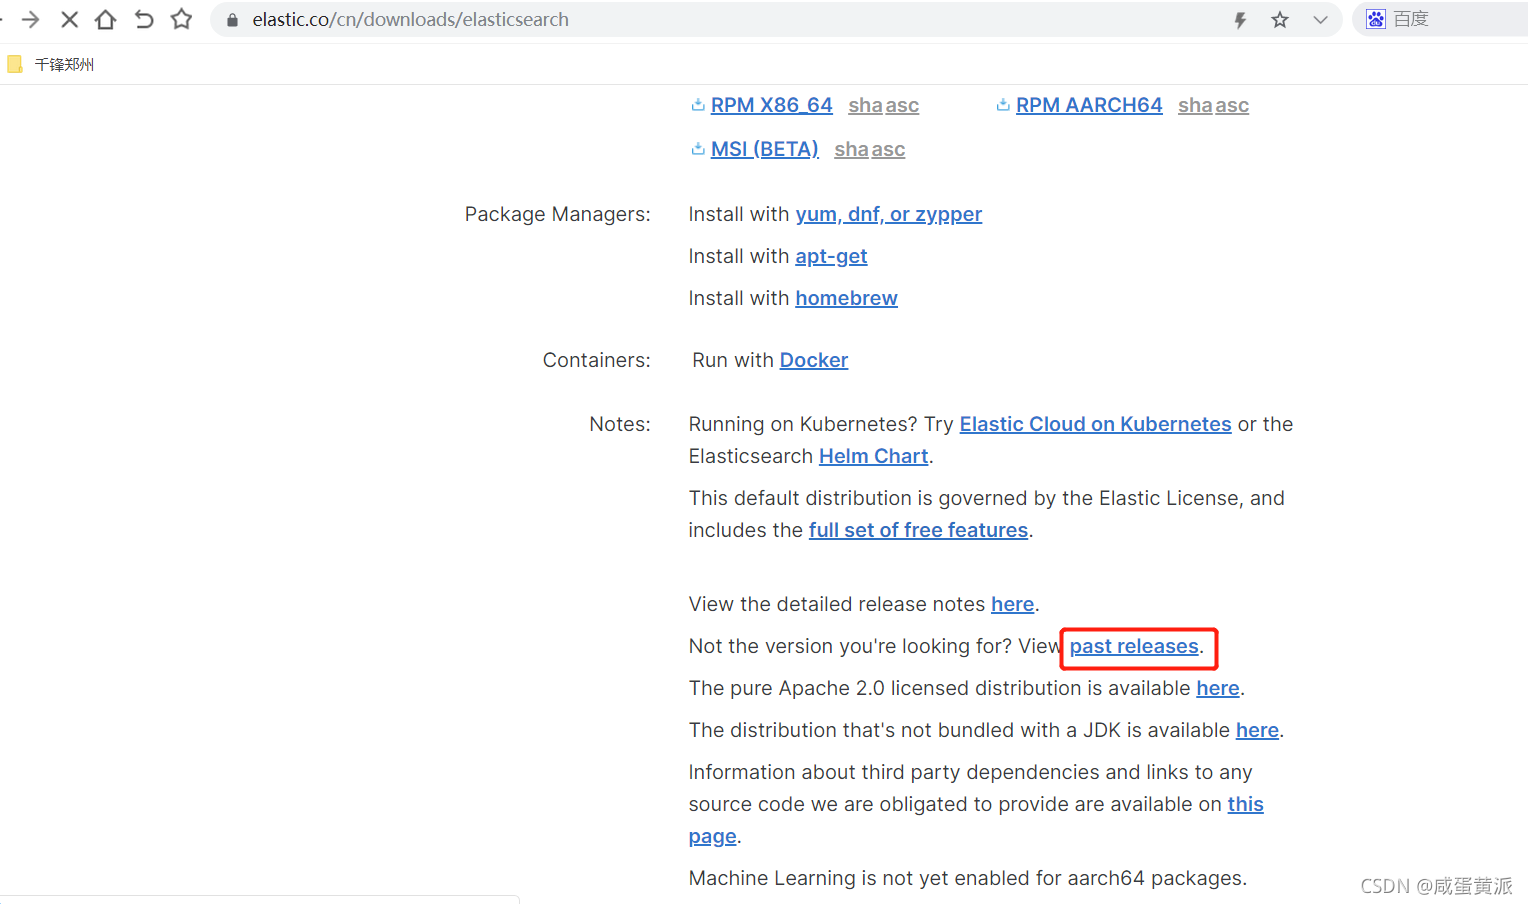Open the Docker container link
Image resolution: width=1528 pixels, height=904 pixels.
coord(813,360)
